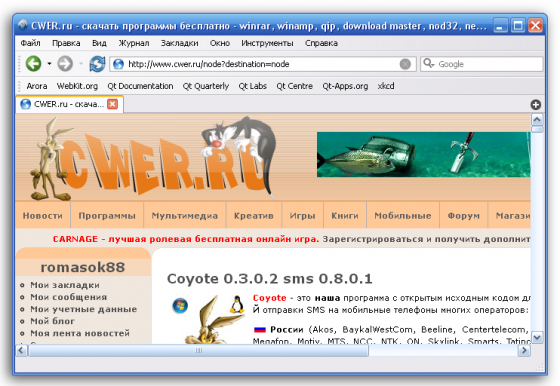Open the Back button history dropdown arrow

49,64
